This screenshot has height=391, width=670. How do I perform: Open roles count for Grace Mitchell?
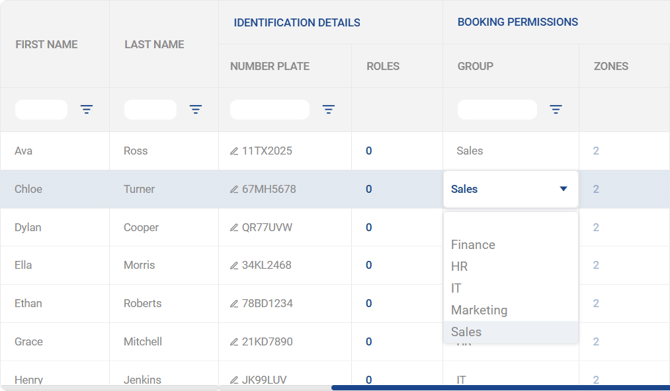pyautogui.click(x=369, y=341)
